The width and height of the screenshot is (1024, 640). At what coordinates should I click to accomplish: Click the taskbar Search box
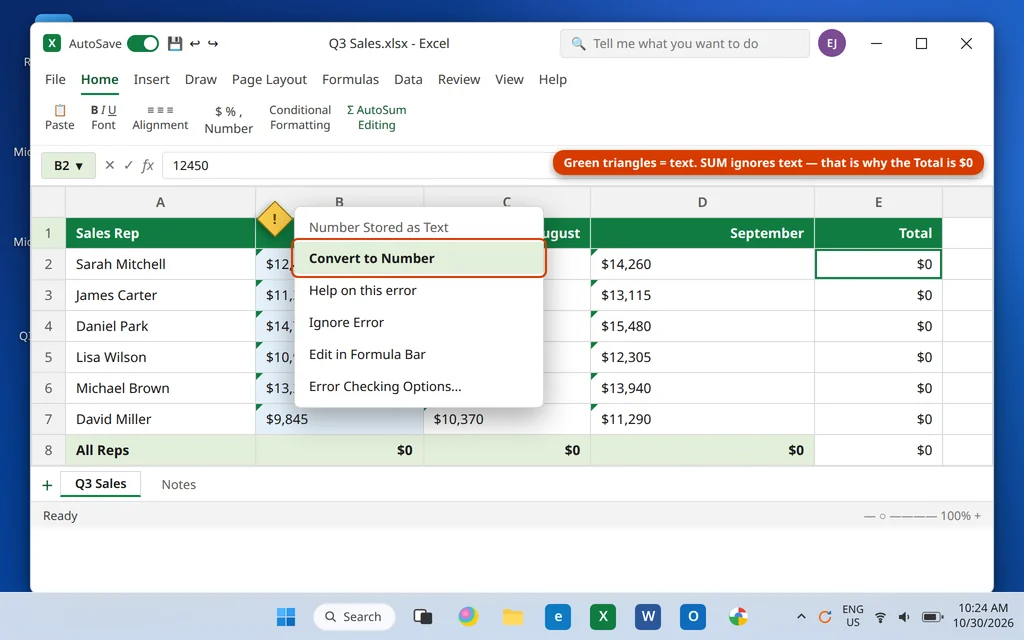click(354, 616)
